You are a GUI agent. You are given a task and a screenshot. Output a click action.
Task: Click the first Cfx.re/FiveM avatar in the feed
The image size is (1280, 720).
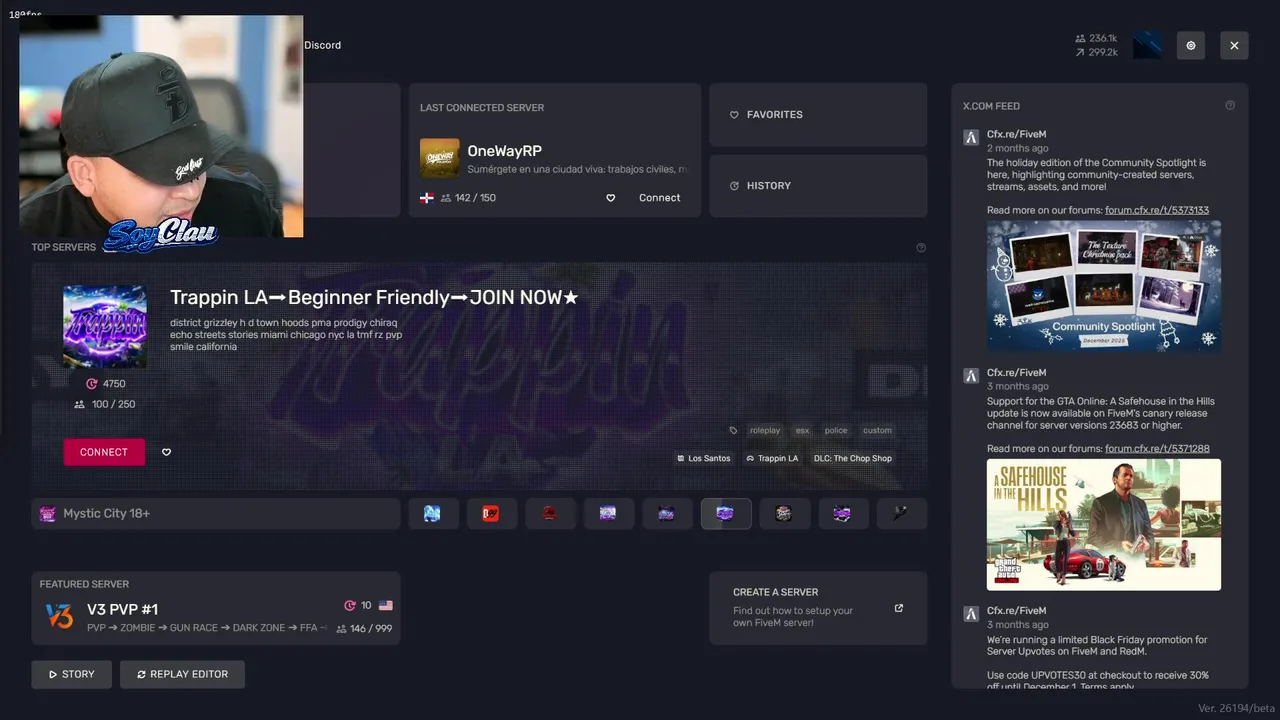pyautogui.click(x=970, y=138)
